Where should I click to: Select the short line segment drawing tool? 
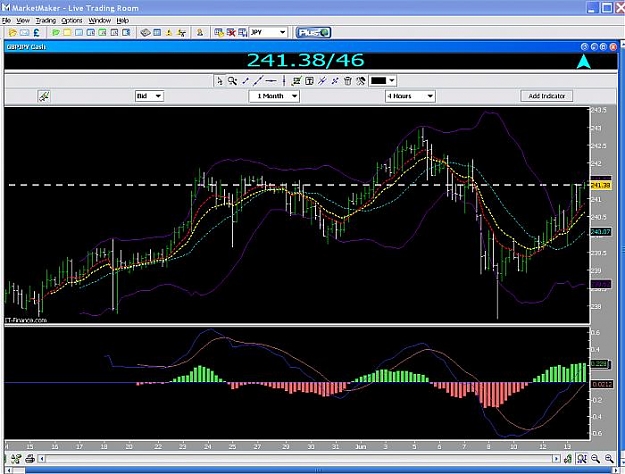tap(246, 81)
